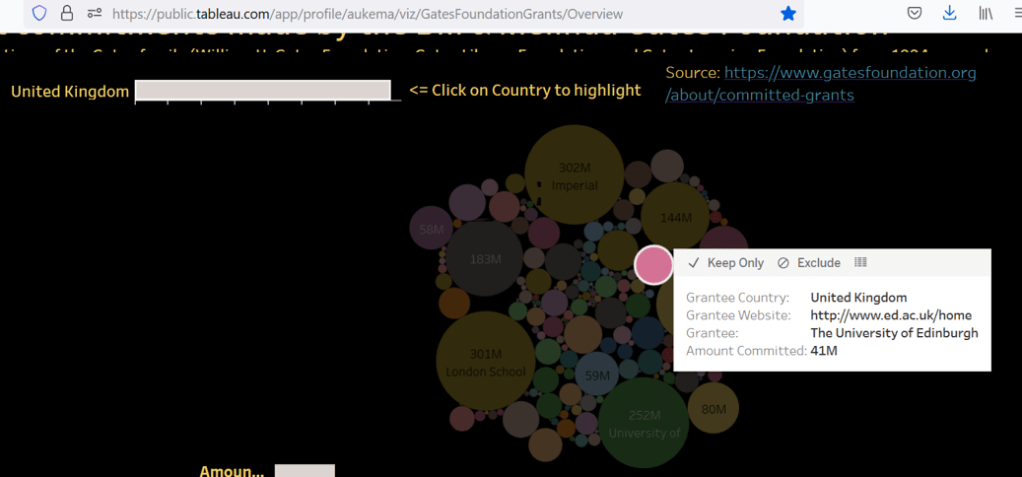Screen dimensions: 1022x477
Task: Open the Firefox downloads panel
Action: [949, 14]
